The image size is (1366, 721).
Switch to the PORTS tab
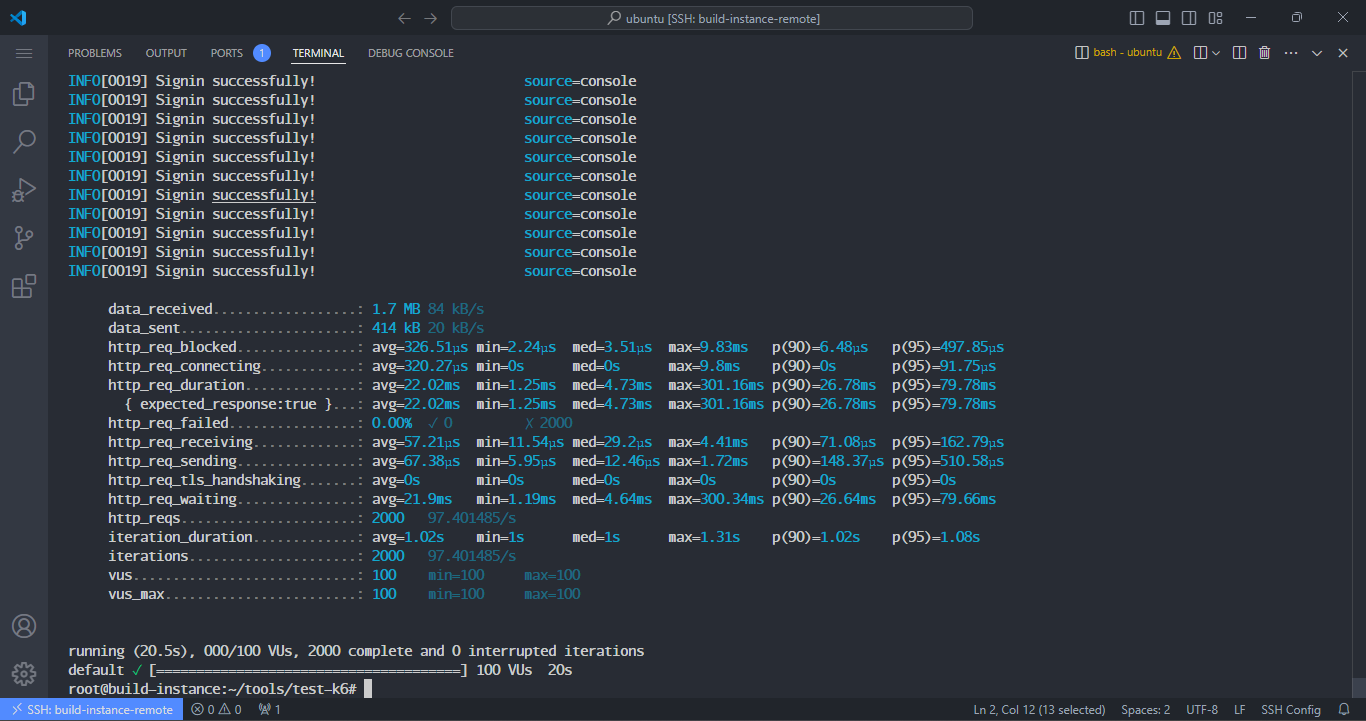[x=227, y=53]
